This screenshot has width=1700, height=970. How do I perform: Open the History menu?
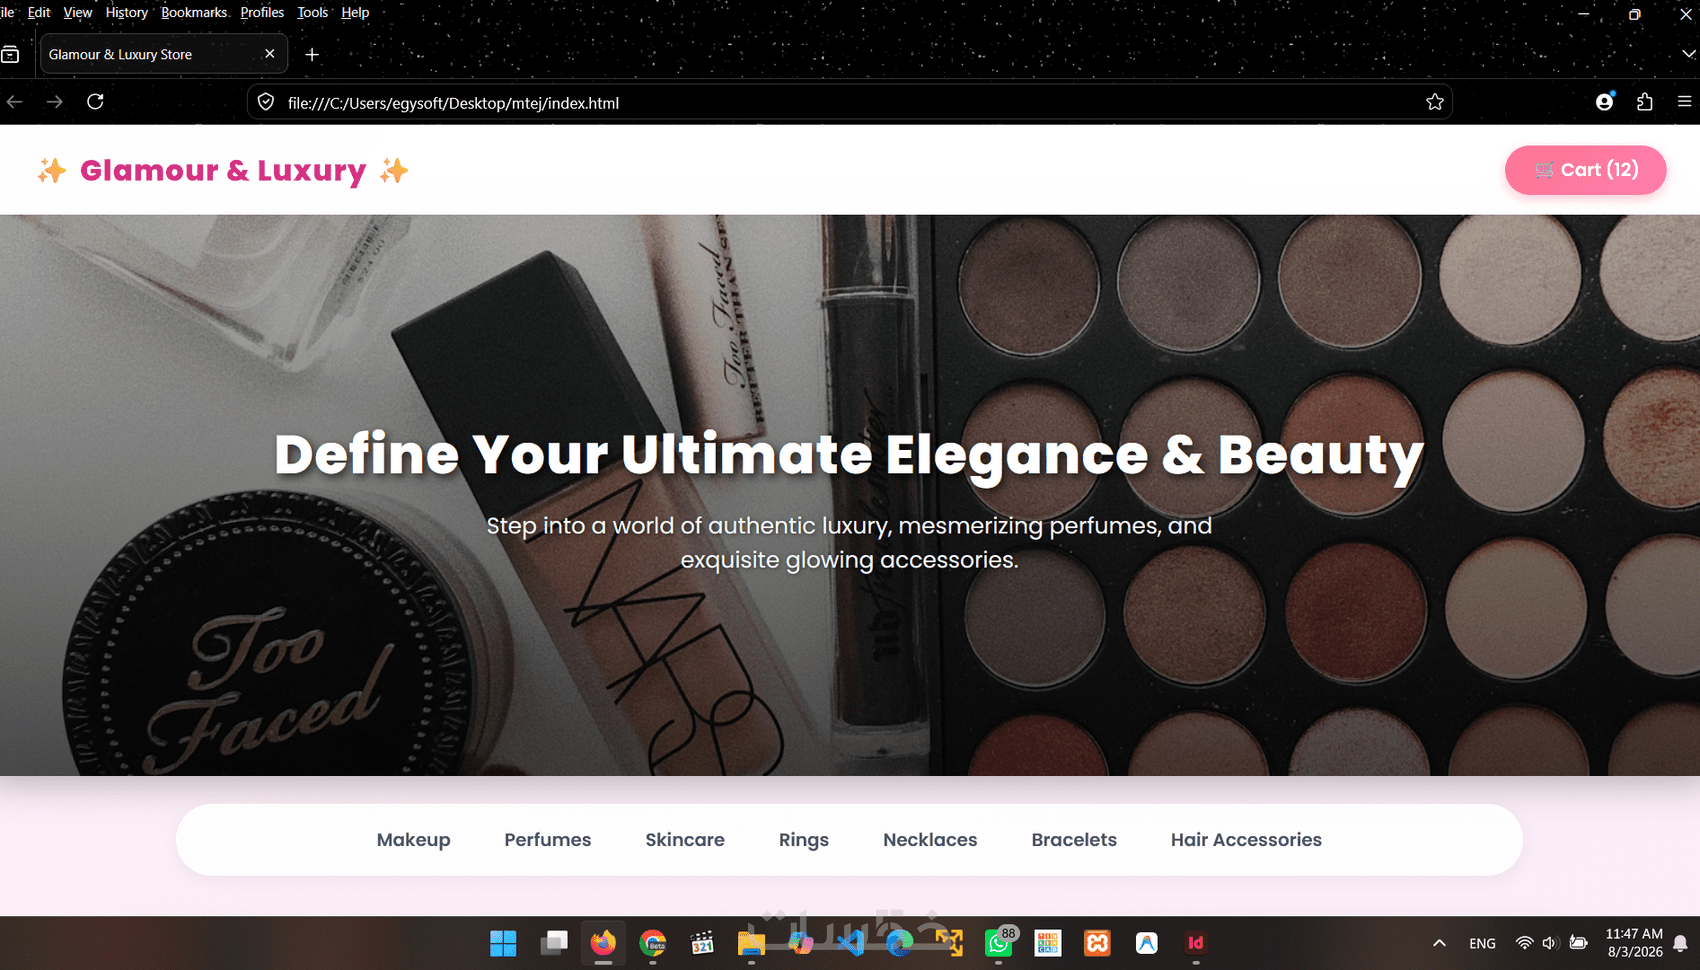pyautogui.click(x=126, y=12)
